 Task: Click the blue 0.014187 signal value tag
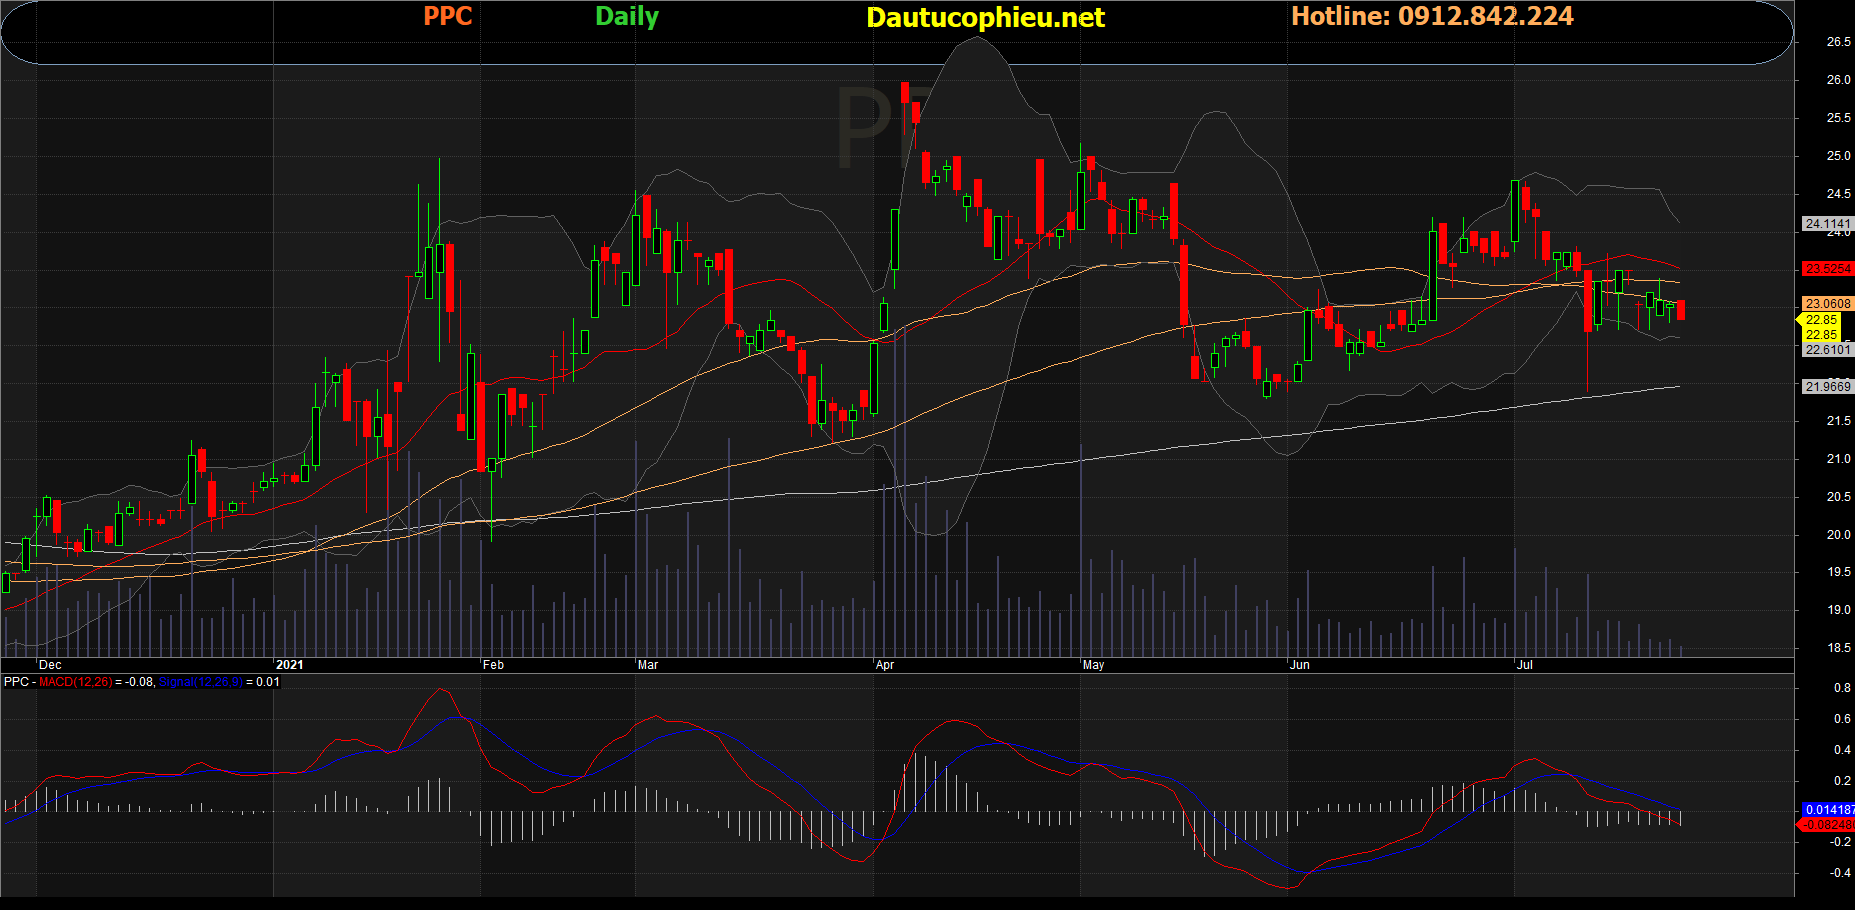coord(1828,809)
